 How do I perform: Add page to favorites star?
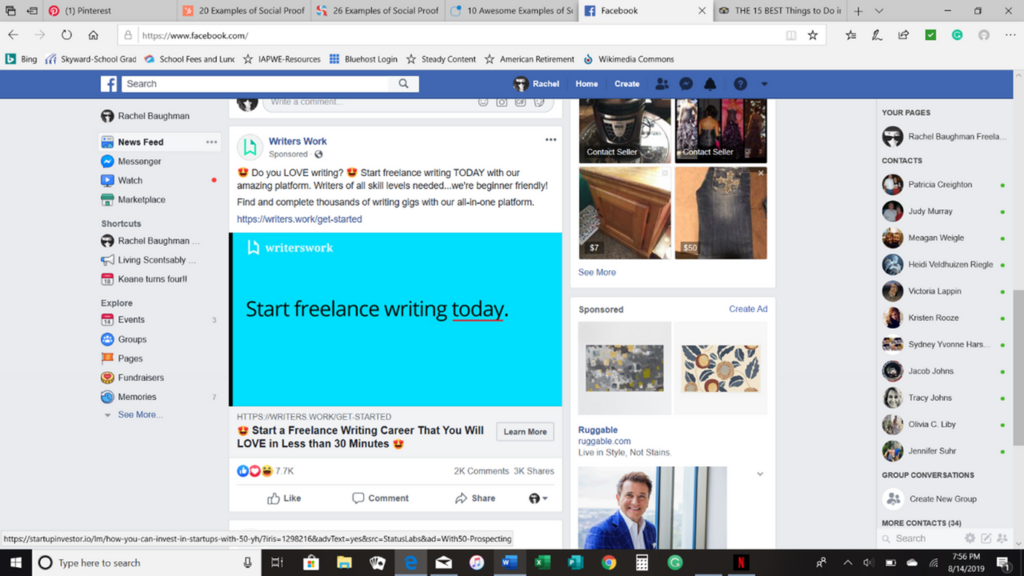(812, 35)
